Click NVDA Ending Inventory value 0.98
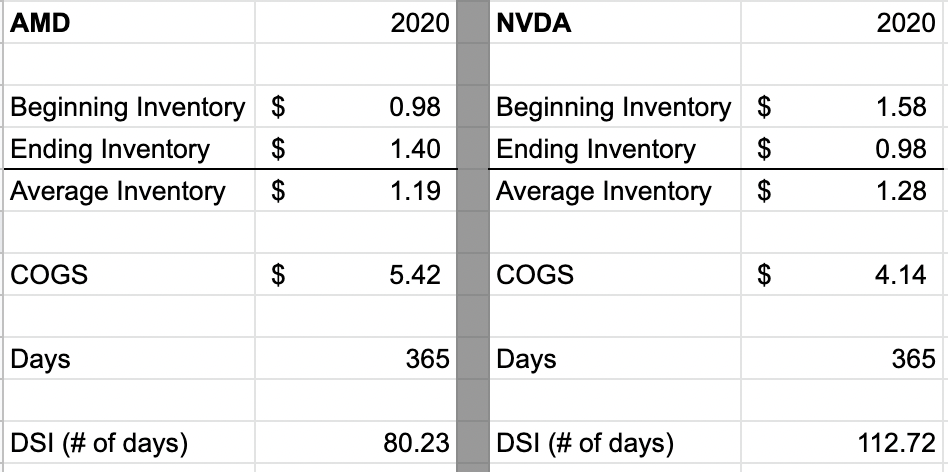948x472 pixels. (x=902, y=150)
